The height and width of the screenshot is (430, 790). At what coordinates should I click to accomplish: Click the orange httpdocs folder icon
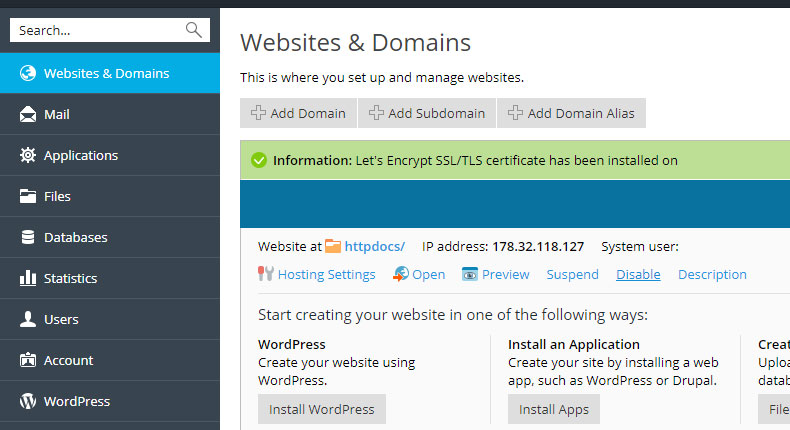[x=333, y=246]
